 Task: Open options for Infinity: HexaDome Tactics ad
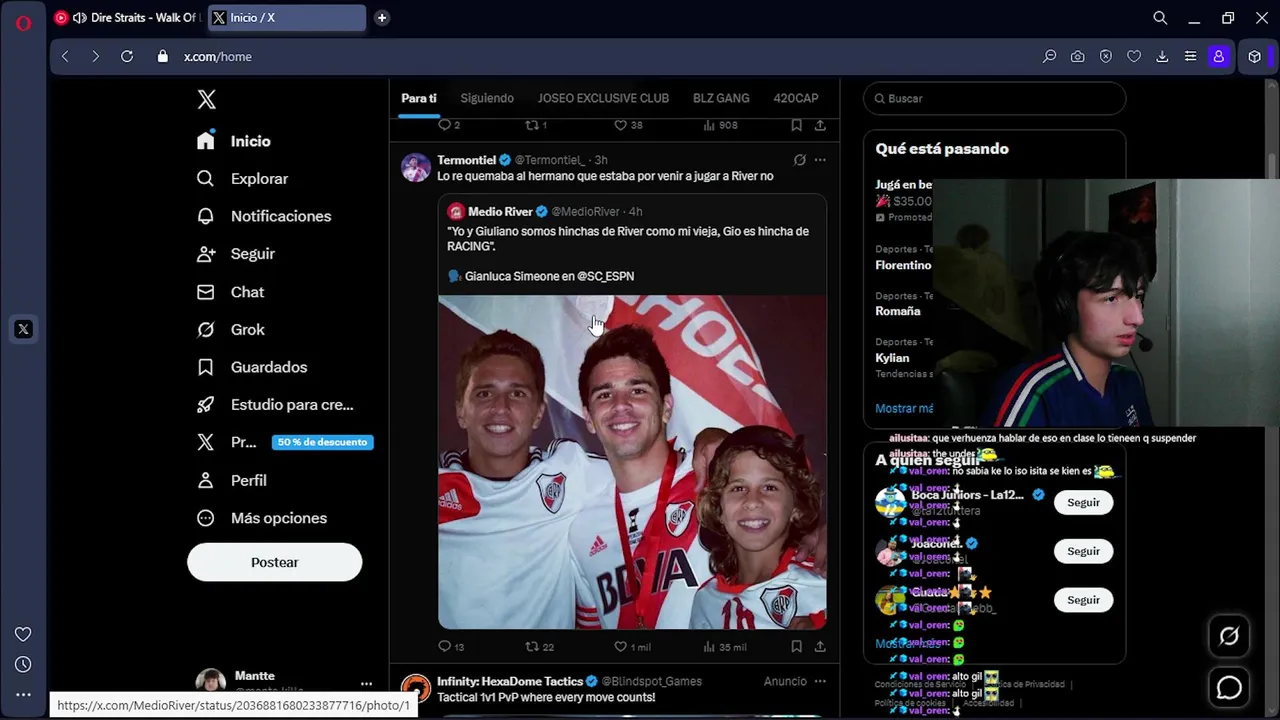(x=820, y=681)
